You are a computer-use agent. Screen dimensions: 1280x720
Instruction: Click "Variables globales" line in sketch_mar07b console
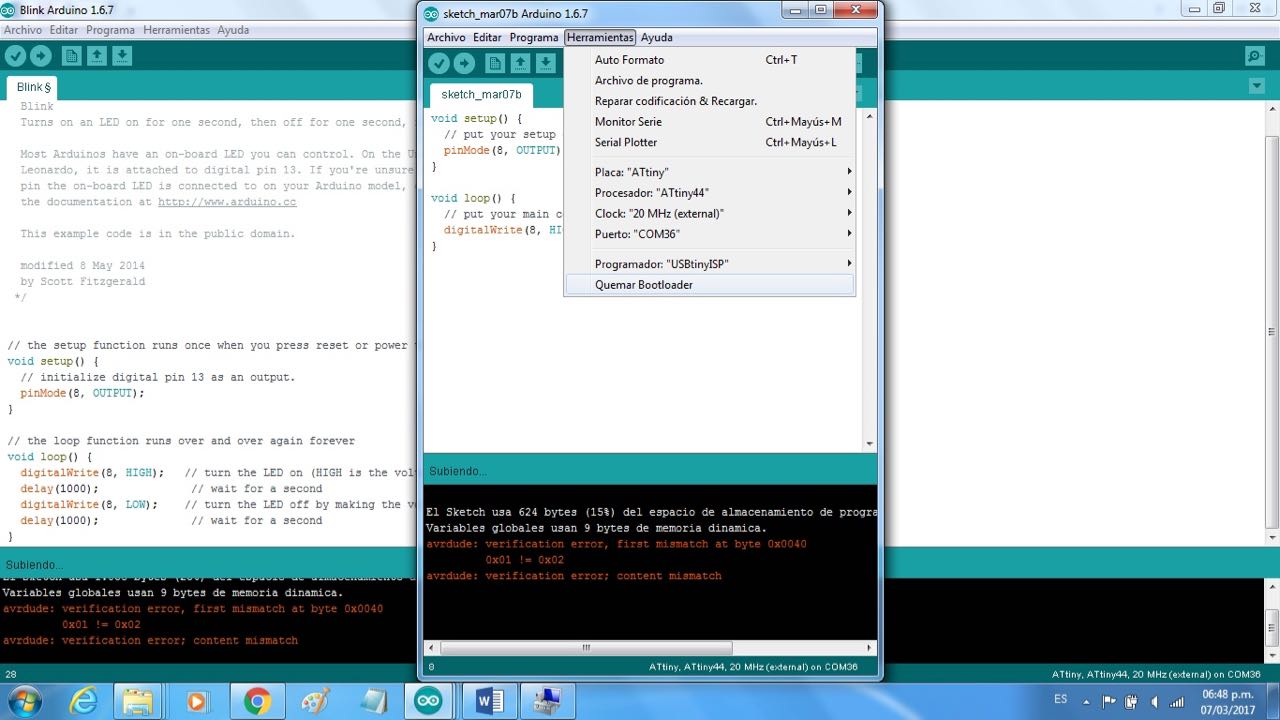click(596, 528)
